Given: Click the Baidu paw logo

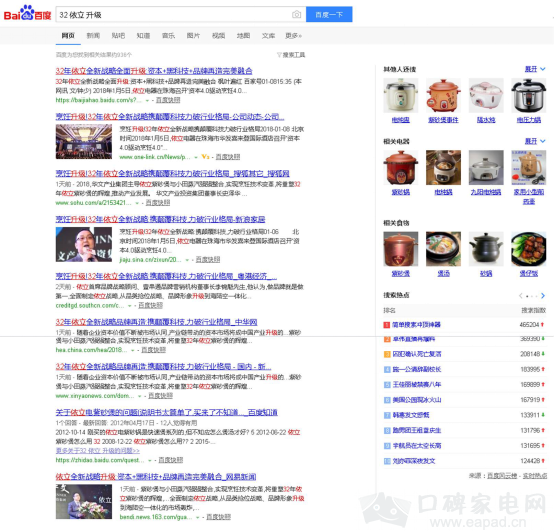Looking at the screenshot, I should coord(28,13).
